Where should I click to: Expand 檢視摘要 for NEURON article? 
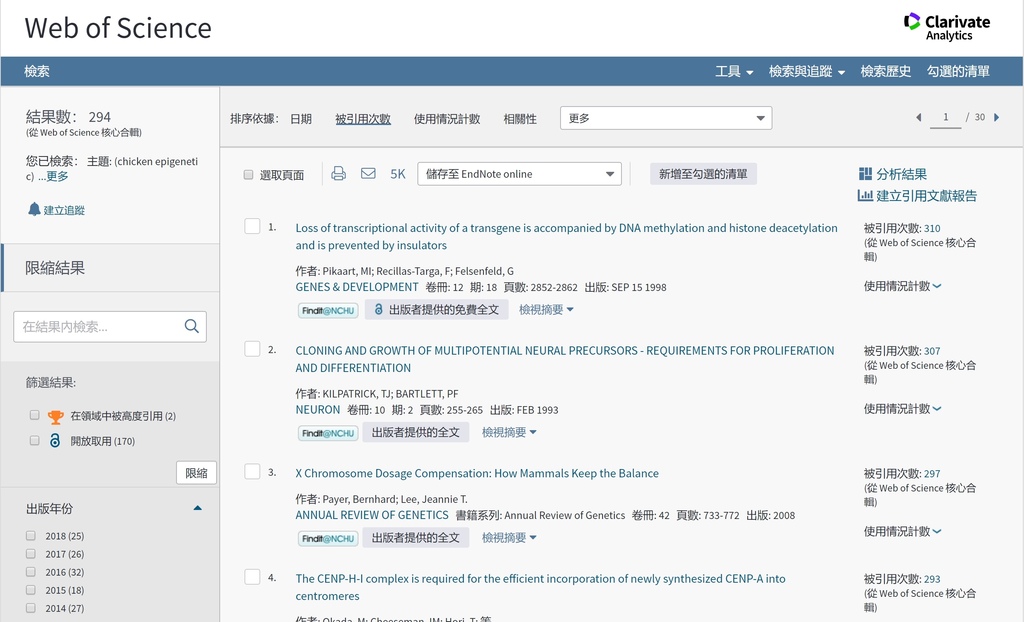509,433
